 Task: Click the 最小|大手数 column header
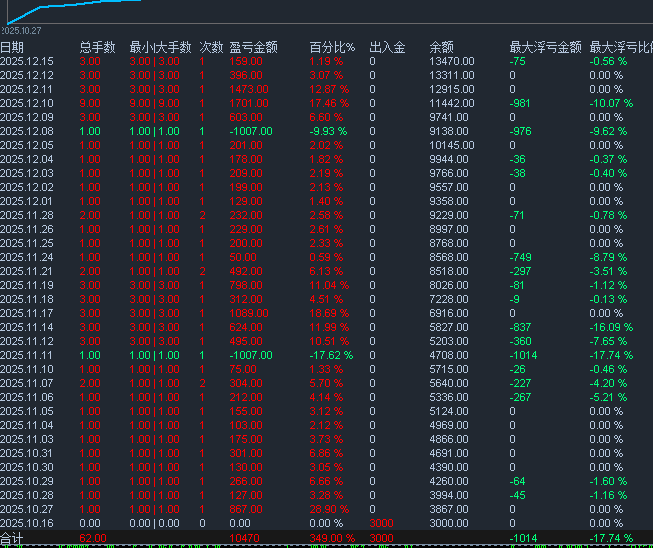(160, 47)
